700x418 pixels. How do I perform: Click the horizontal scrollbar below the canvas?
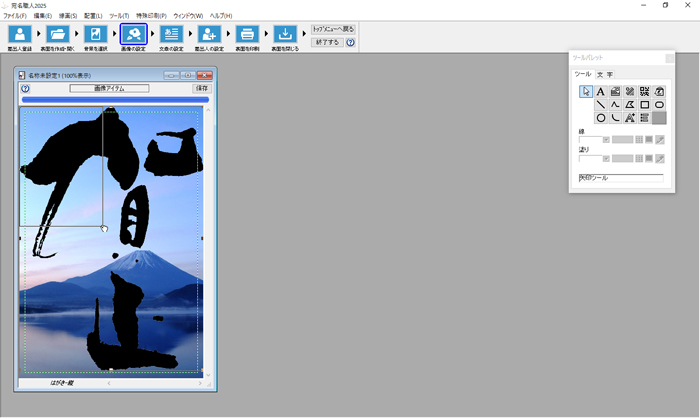click(150, 382)
